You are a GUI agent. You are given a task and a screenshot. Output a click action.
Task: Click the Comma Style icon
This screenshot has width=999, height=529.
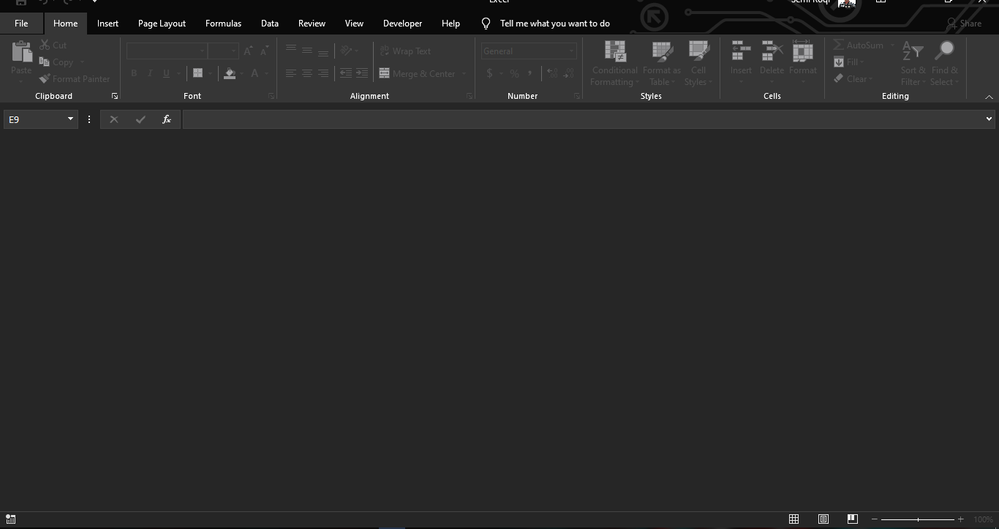pos(530,73)
